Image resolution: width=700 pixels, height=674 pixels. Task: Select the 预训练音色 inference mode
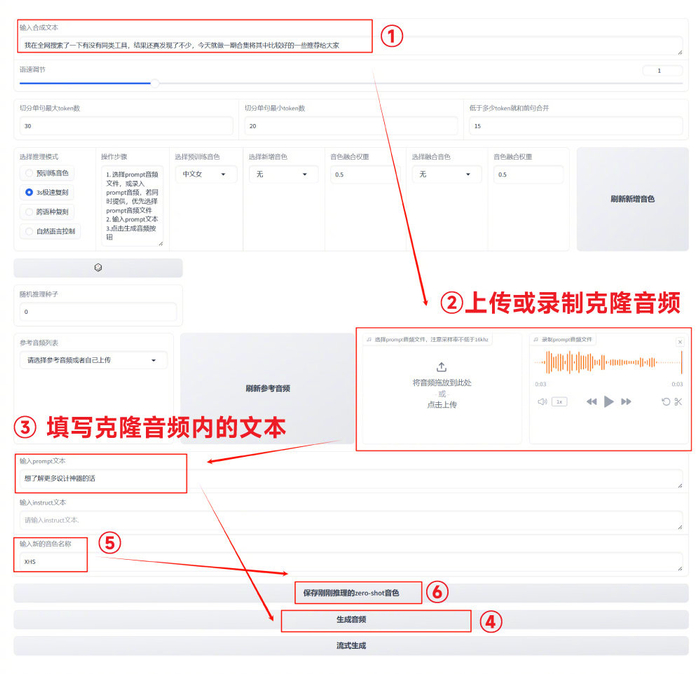click(47, 173)
